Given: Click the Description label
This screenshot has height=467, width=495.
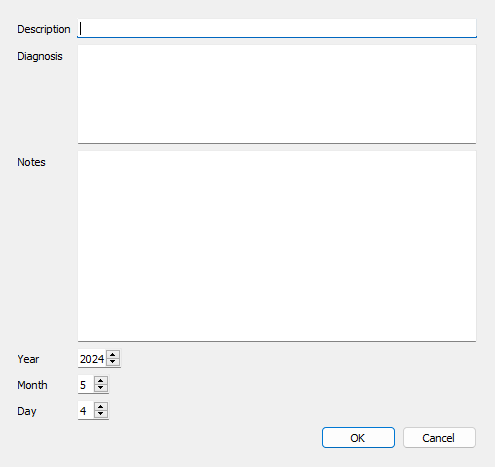Looking at the screenshot, I should coord(44,29).
